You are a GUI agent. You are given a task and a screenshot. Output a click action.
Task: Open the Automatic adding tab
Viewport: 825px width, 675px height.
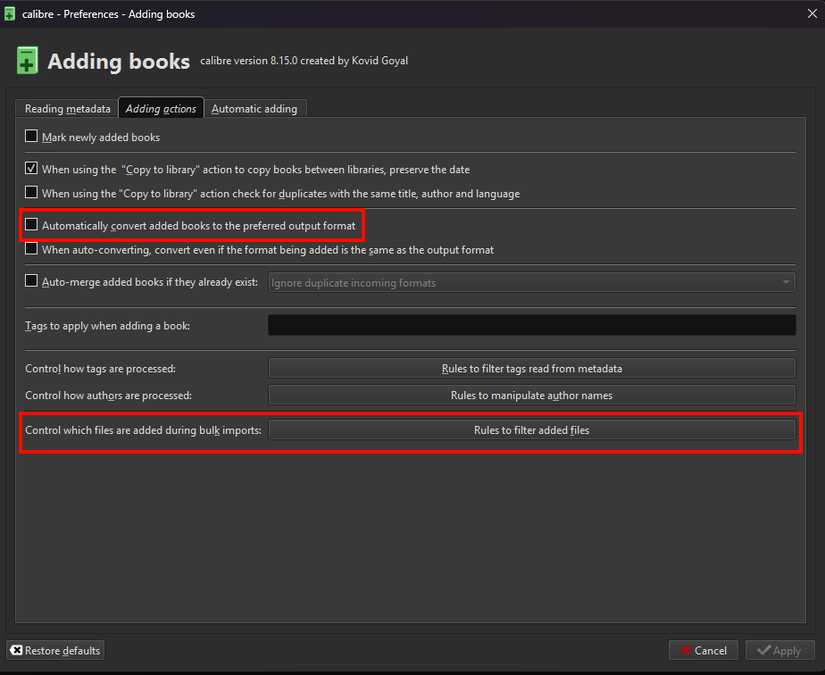pos(255,109)
